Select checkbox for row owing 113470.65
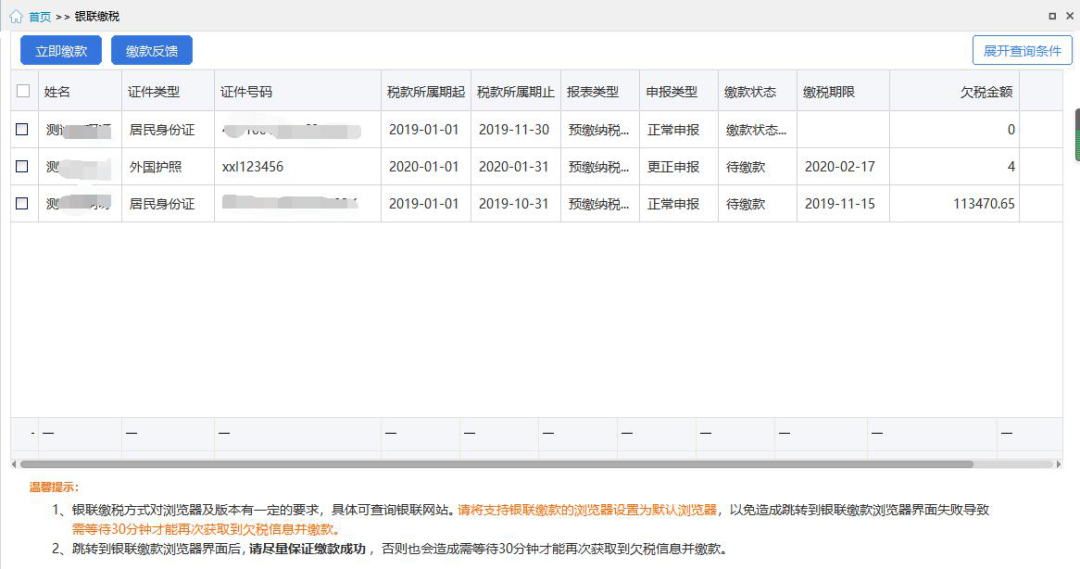 22,204
